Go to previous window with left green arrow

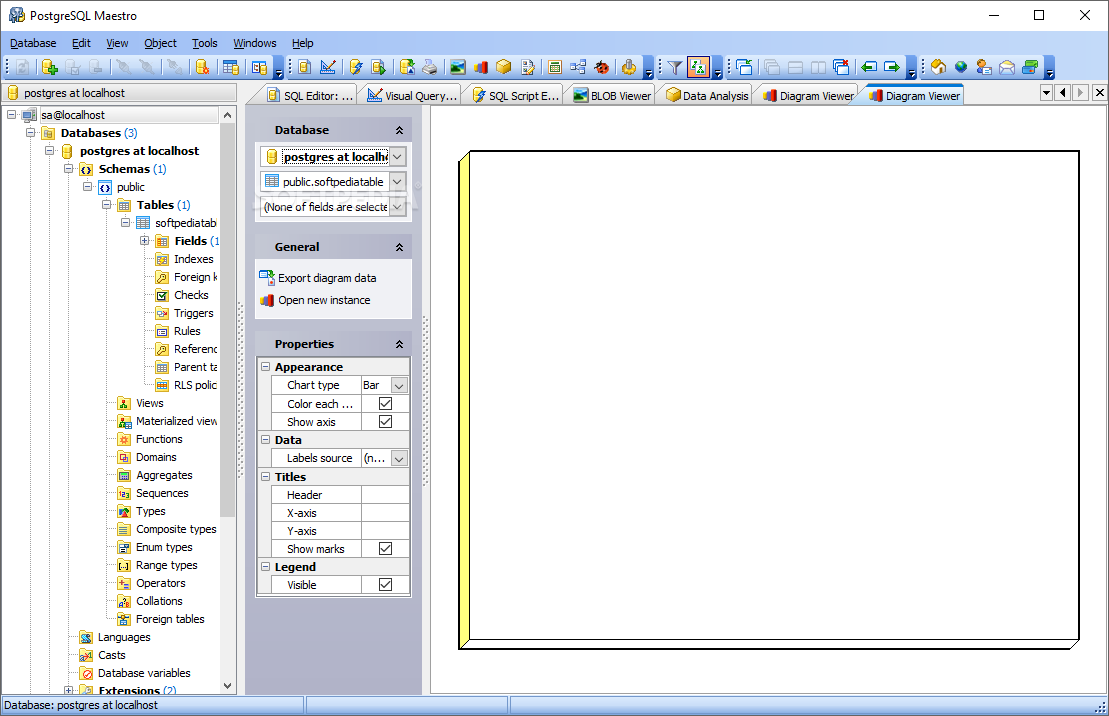869,67
